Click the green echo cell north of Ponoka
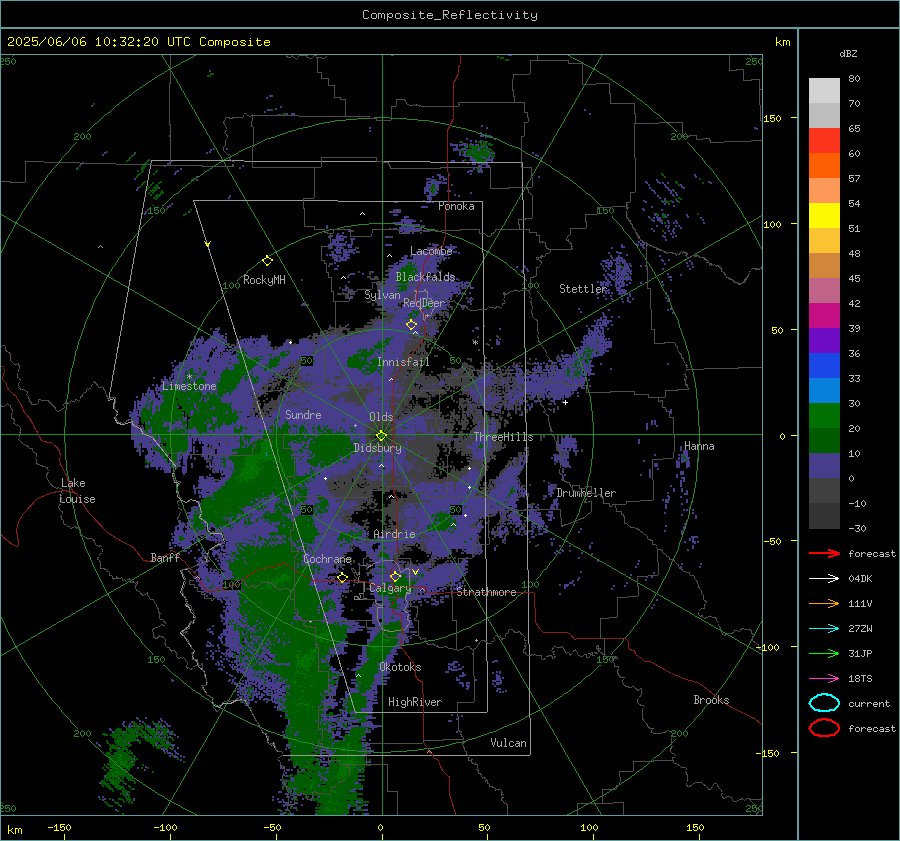900x841 pixels. tap(476, 152)
